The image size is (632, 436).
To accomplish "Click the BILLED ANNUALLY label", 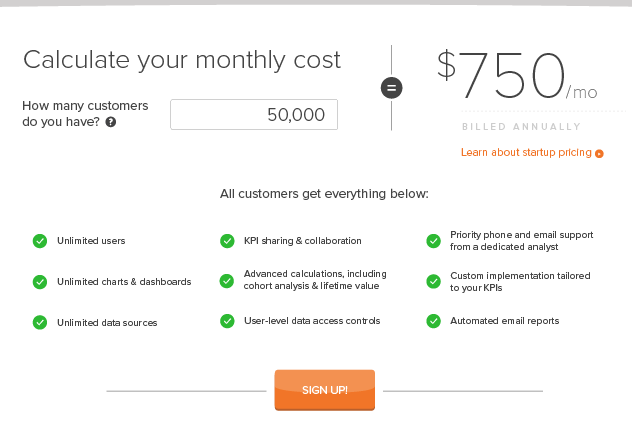I will pos(521,127).
